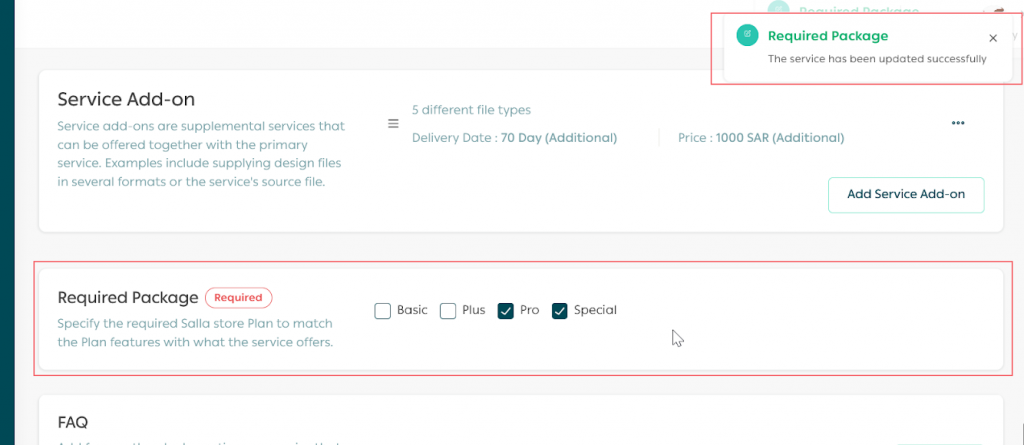
Task: Check the Plus package option
Action: click(448, 311)
